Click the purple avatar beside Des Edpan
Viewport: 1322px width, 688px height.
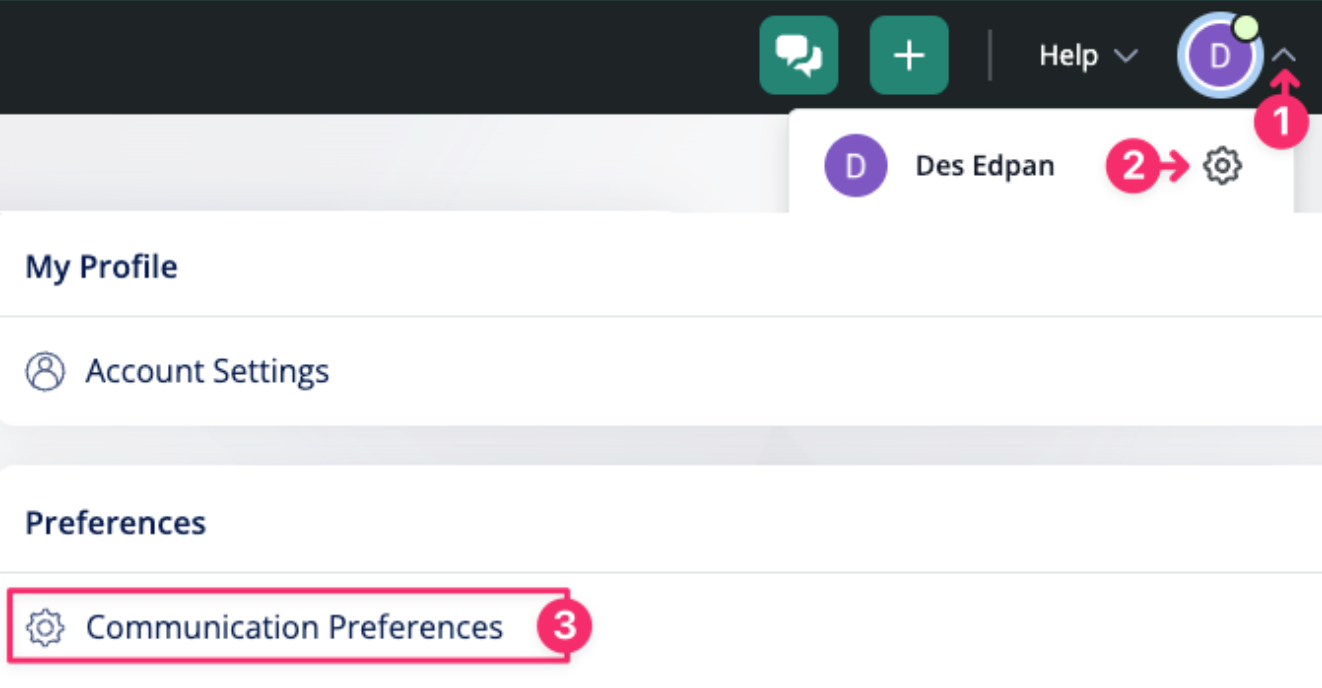(x=855, y=166)
